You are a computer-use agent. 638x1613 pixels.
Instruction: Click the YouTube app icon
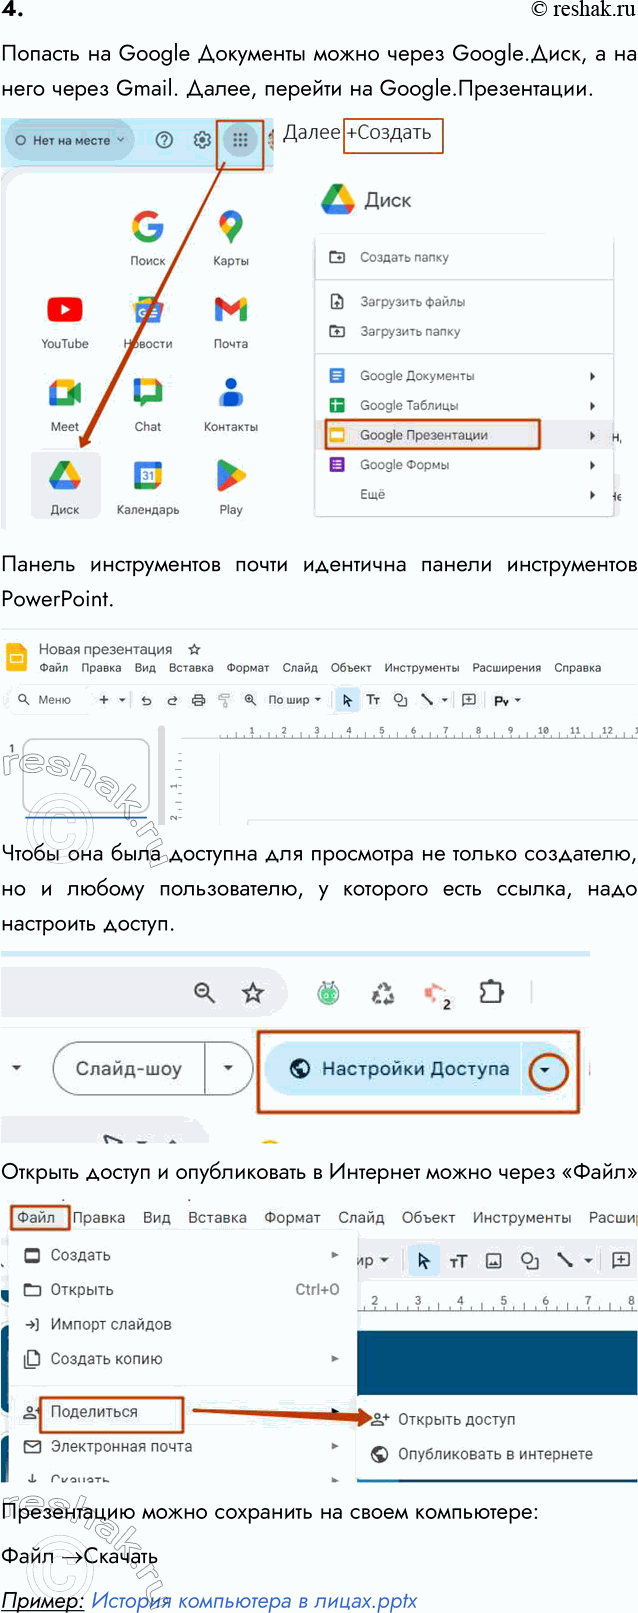(x=65, y=310)
